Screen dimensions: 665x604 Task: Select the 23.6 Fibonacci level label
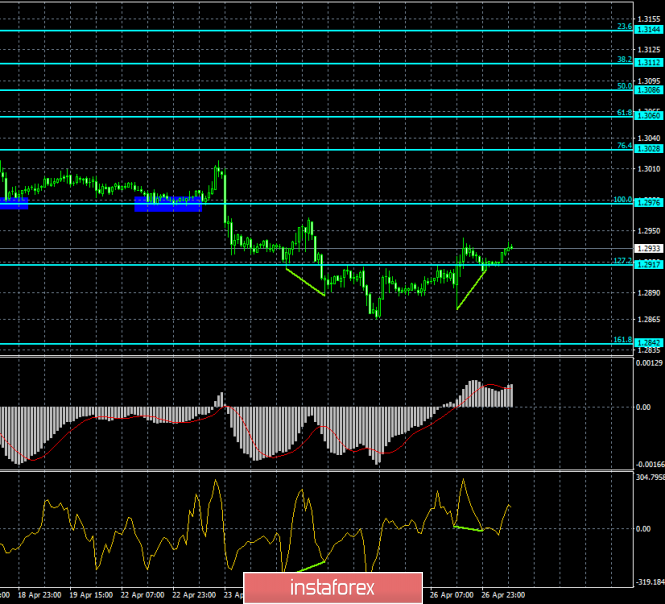click(624, 27)
